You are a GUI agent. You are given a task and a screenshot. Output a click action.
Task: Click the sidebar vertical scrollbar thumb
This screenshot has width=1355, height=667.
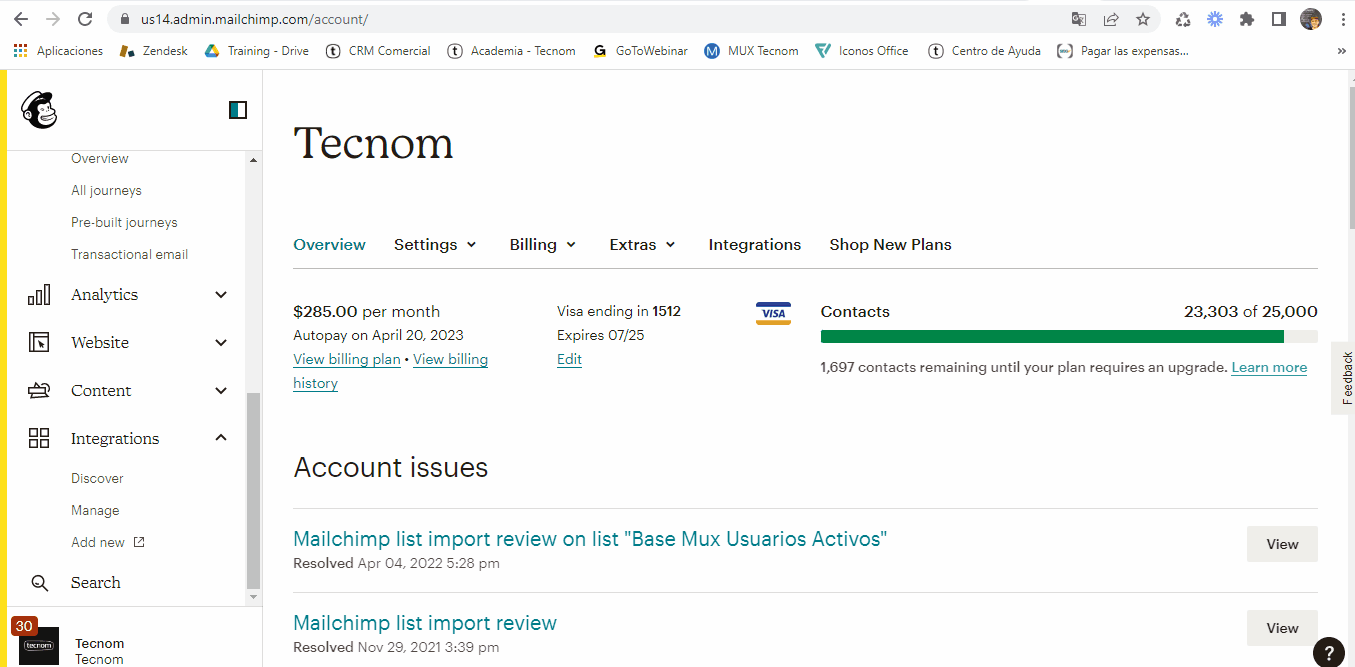253,490
